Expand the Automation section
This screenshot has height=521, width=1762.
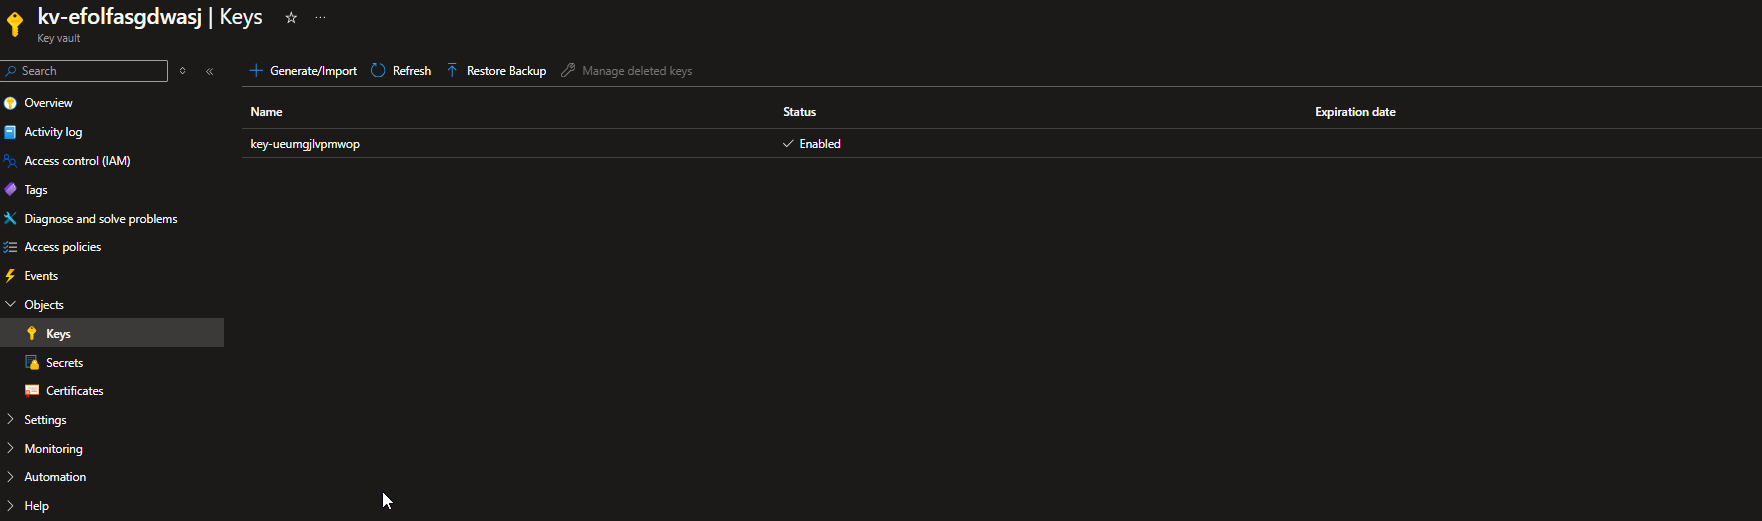(x=10, y=477)
